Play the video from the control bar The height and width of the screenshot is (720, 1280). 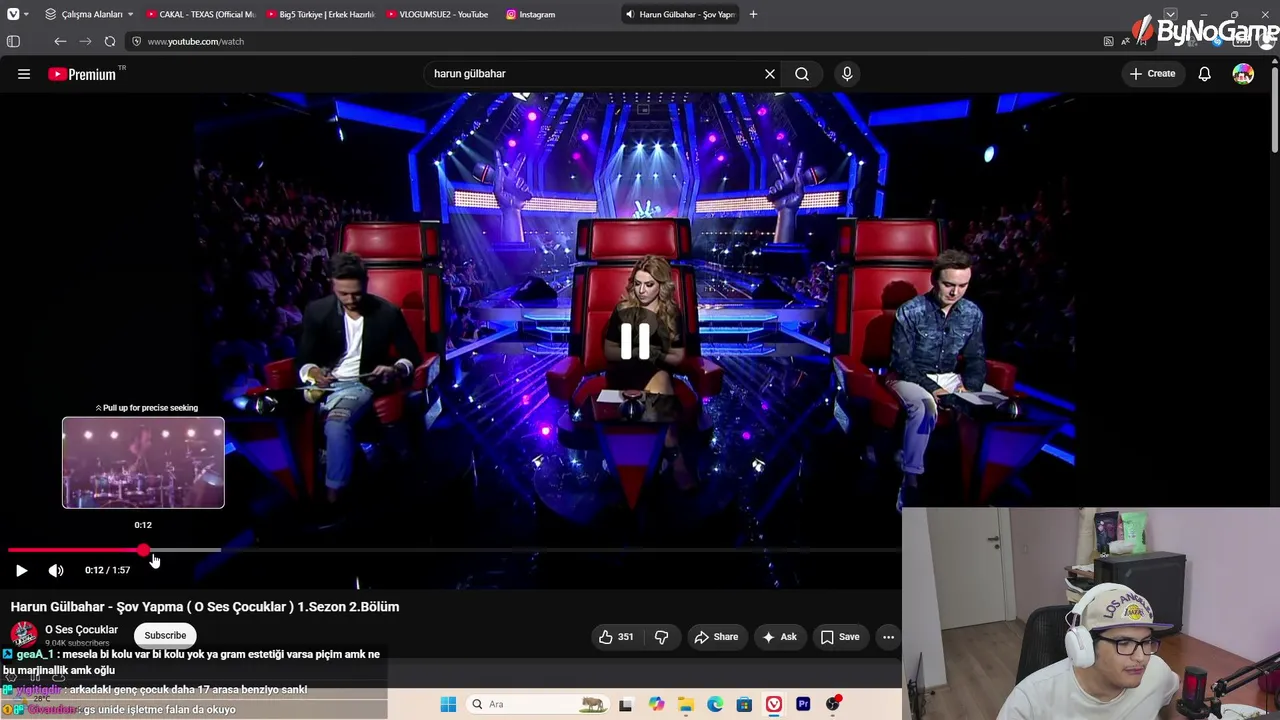(x=21, y=570)
